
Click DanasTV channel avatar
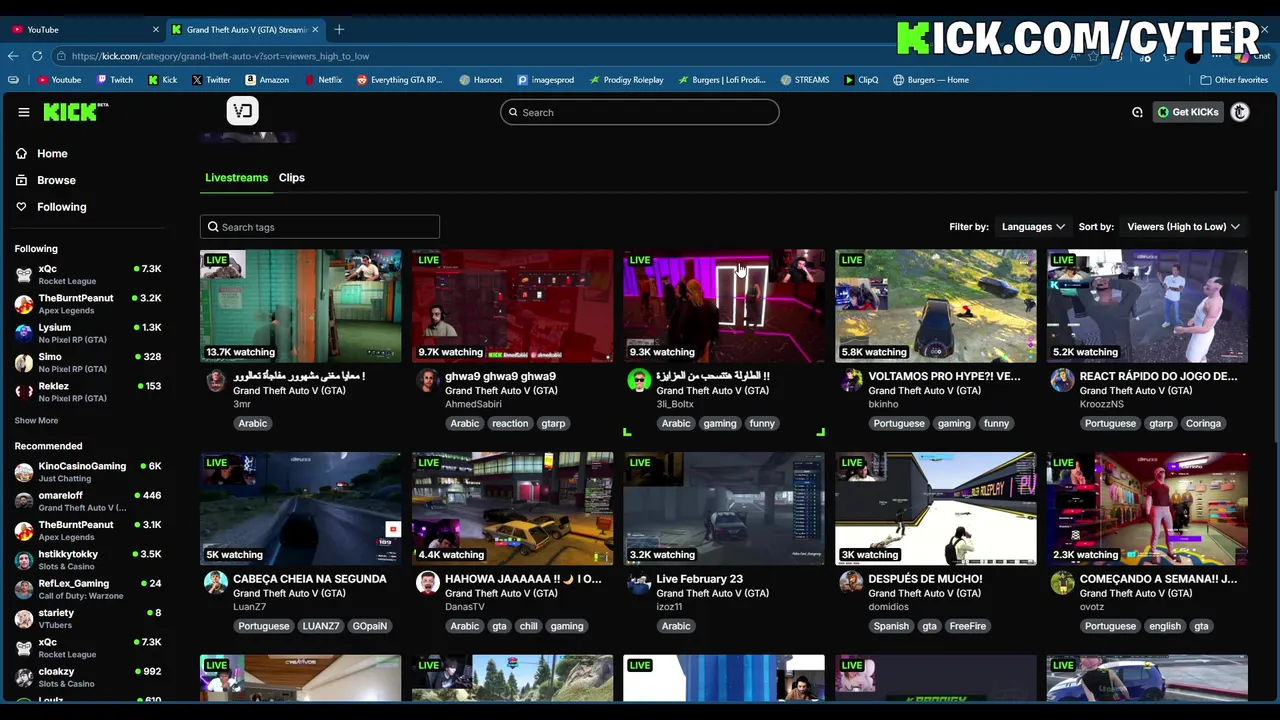(x=427, y=583)
